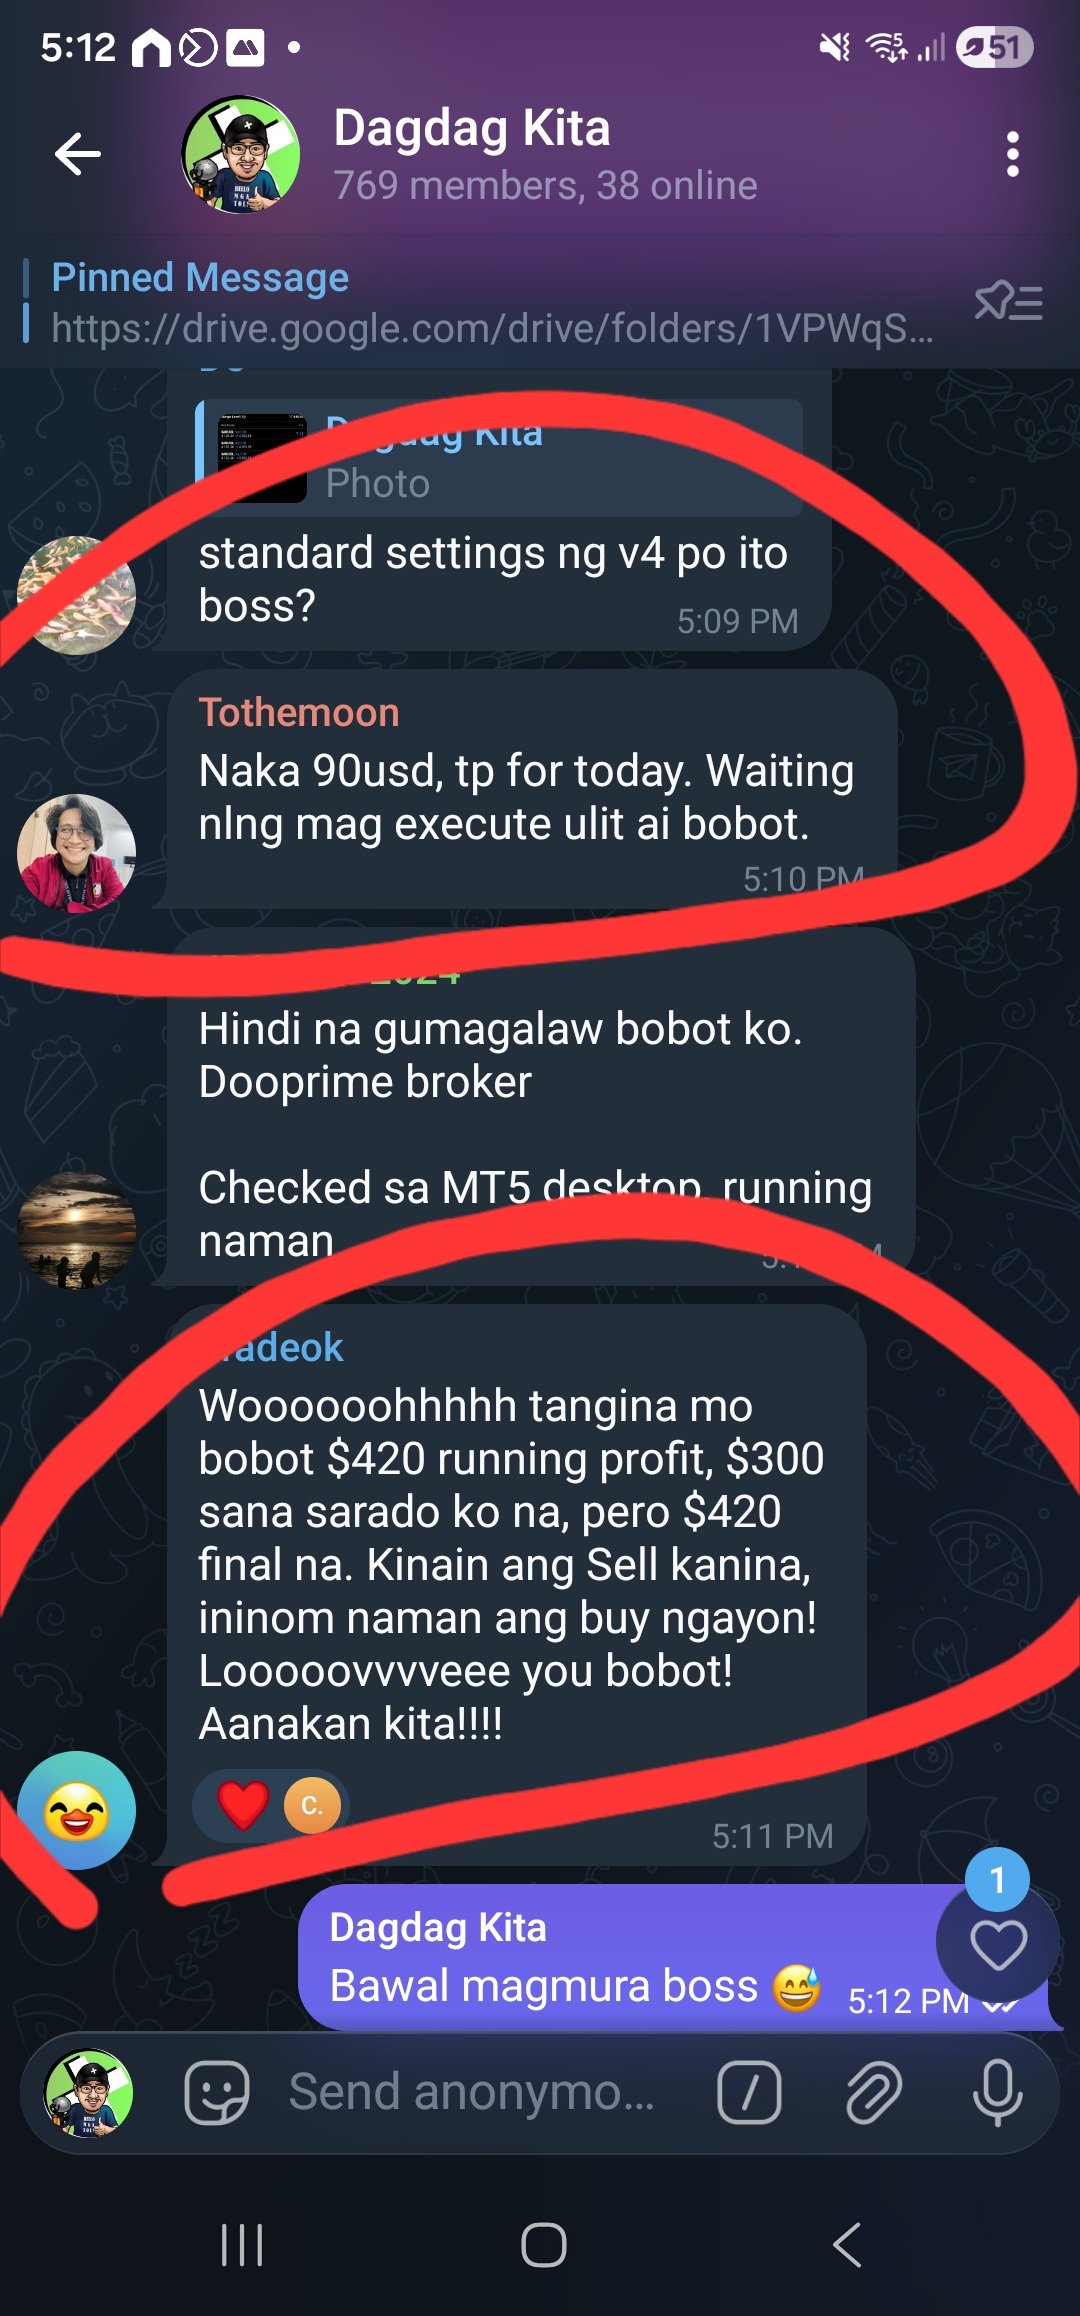Tap the back arrow to leave the chat

[x=78, y=154]
